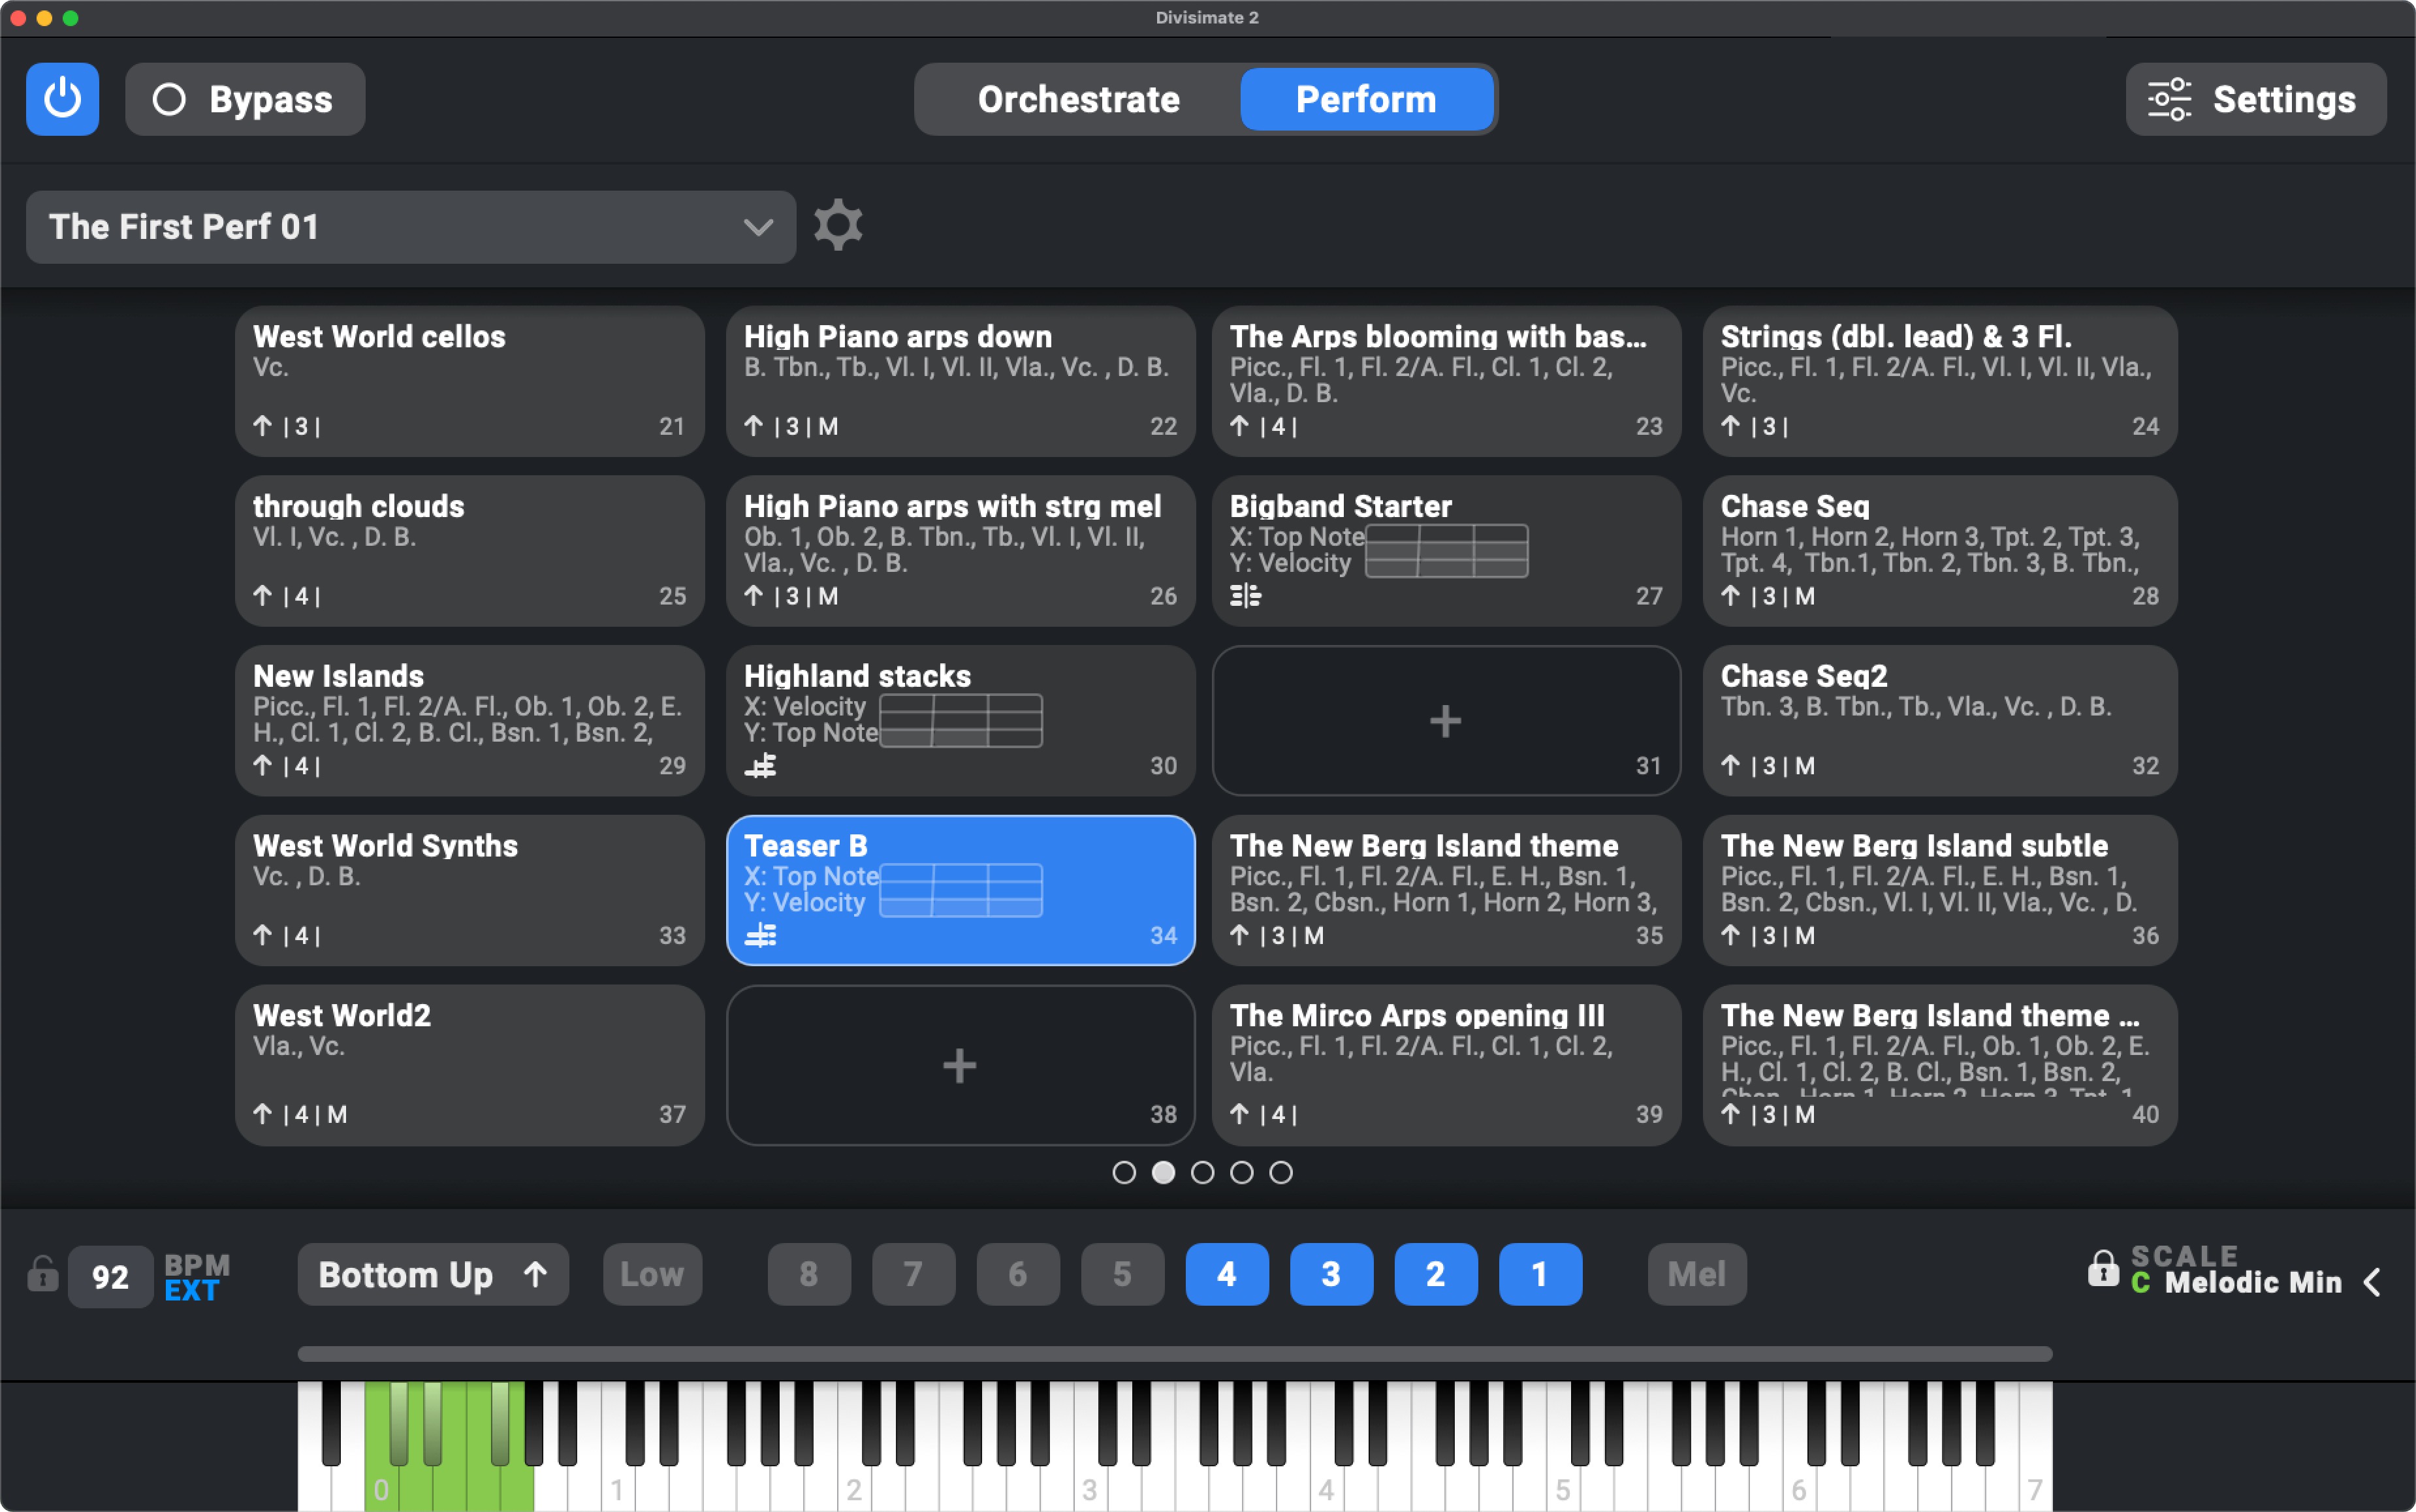Viewport: 2416px width, 1512px height.
Task: Click plus icon in empty slot 31
Action: (x=1445, y=721)
